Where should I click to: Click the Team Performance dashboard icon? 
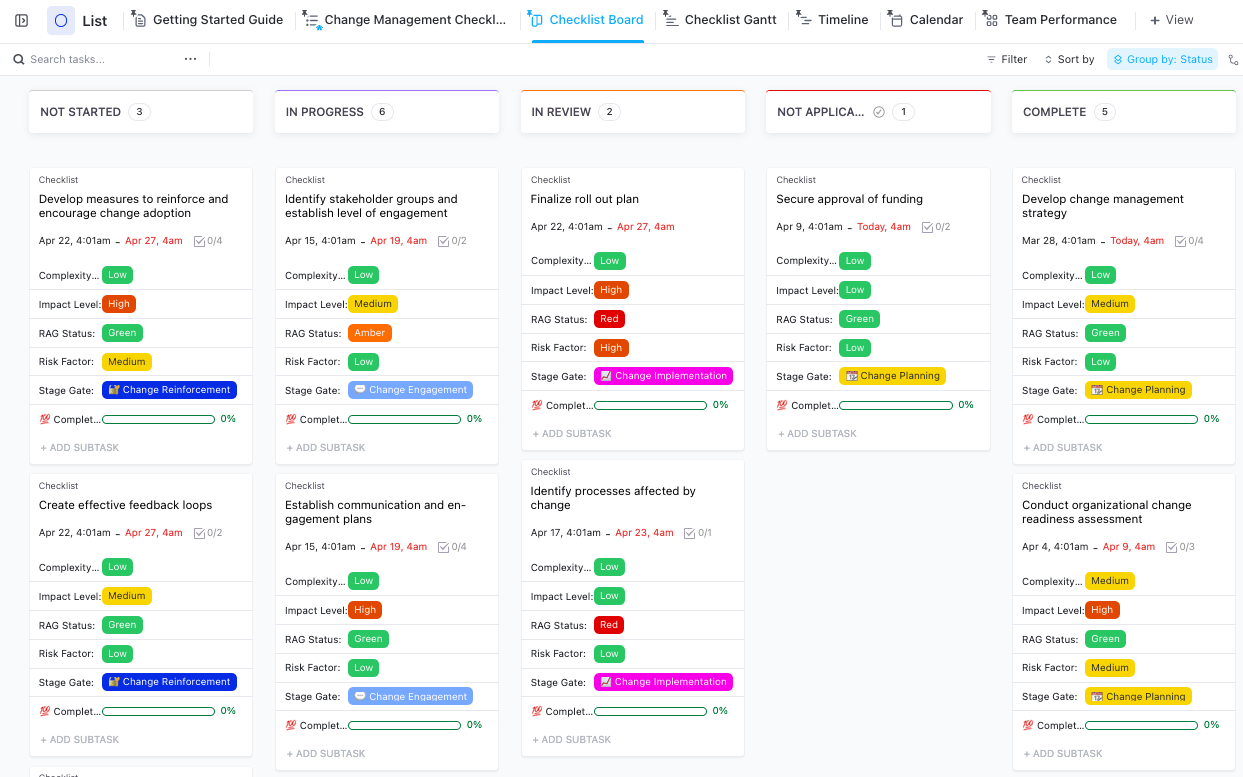(x=990, y=20)
